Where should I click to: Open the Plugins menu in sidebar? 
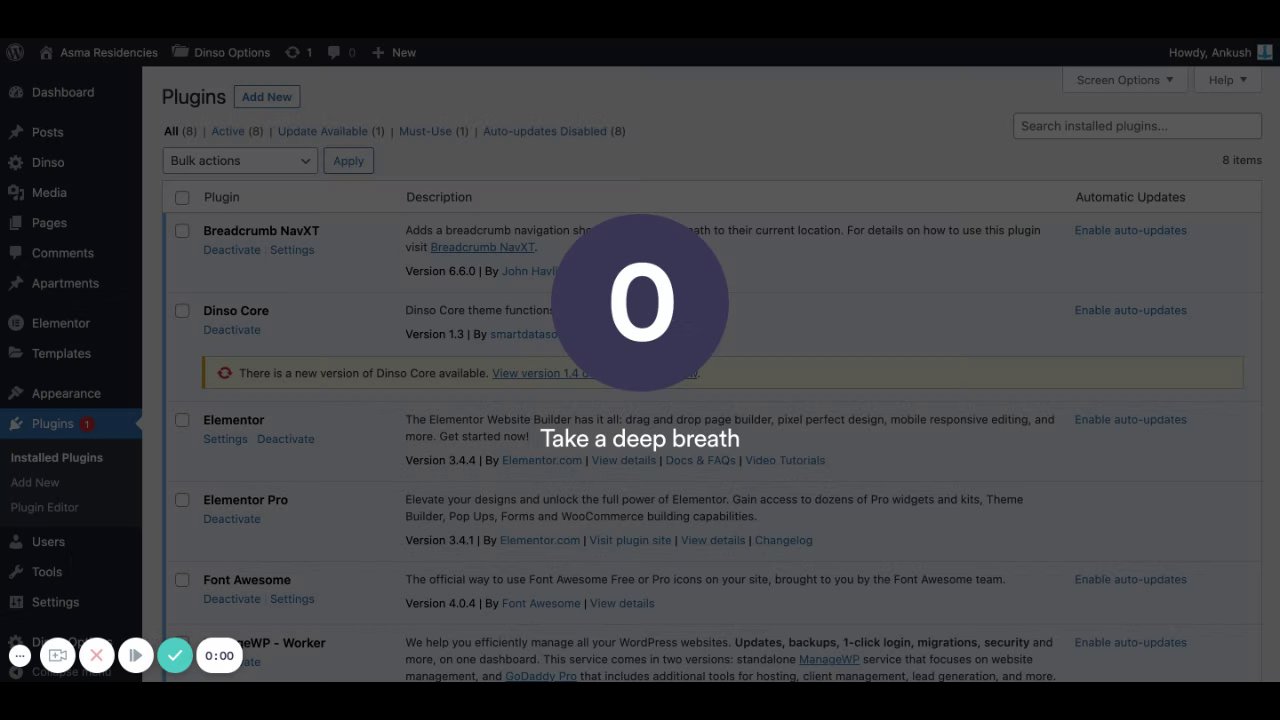pyautogui.click(x=71, y=424)
